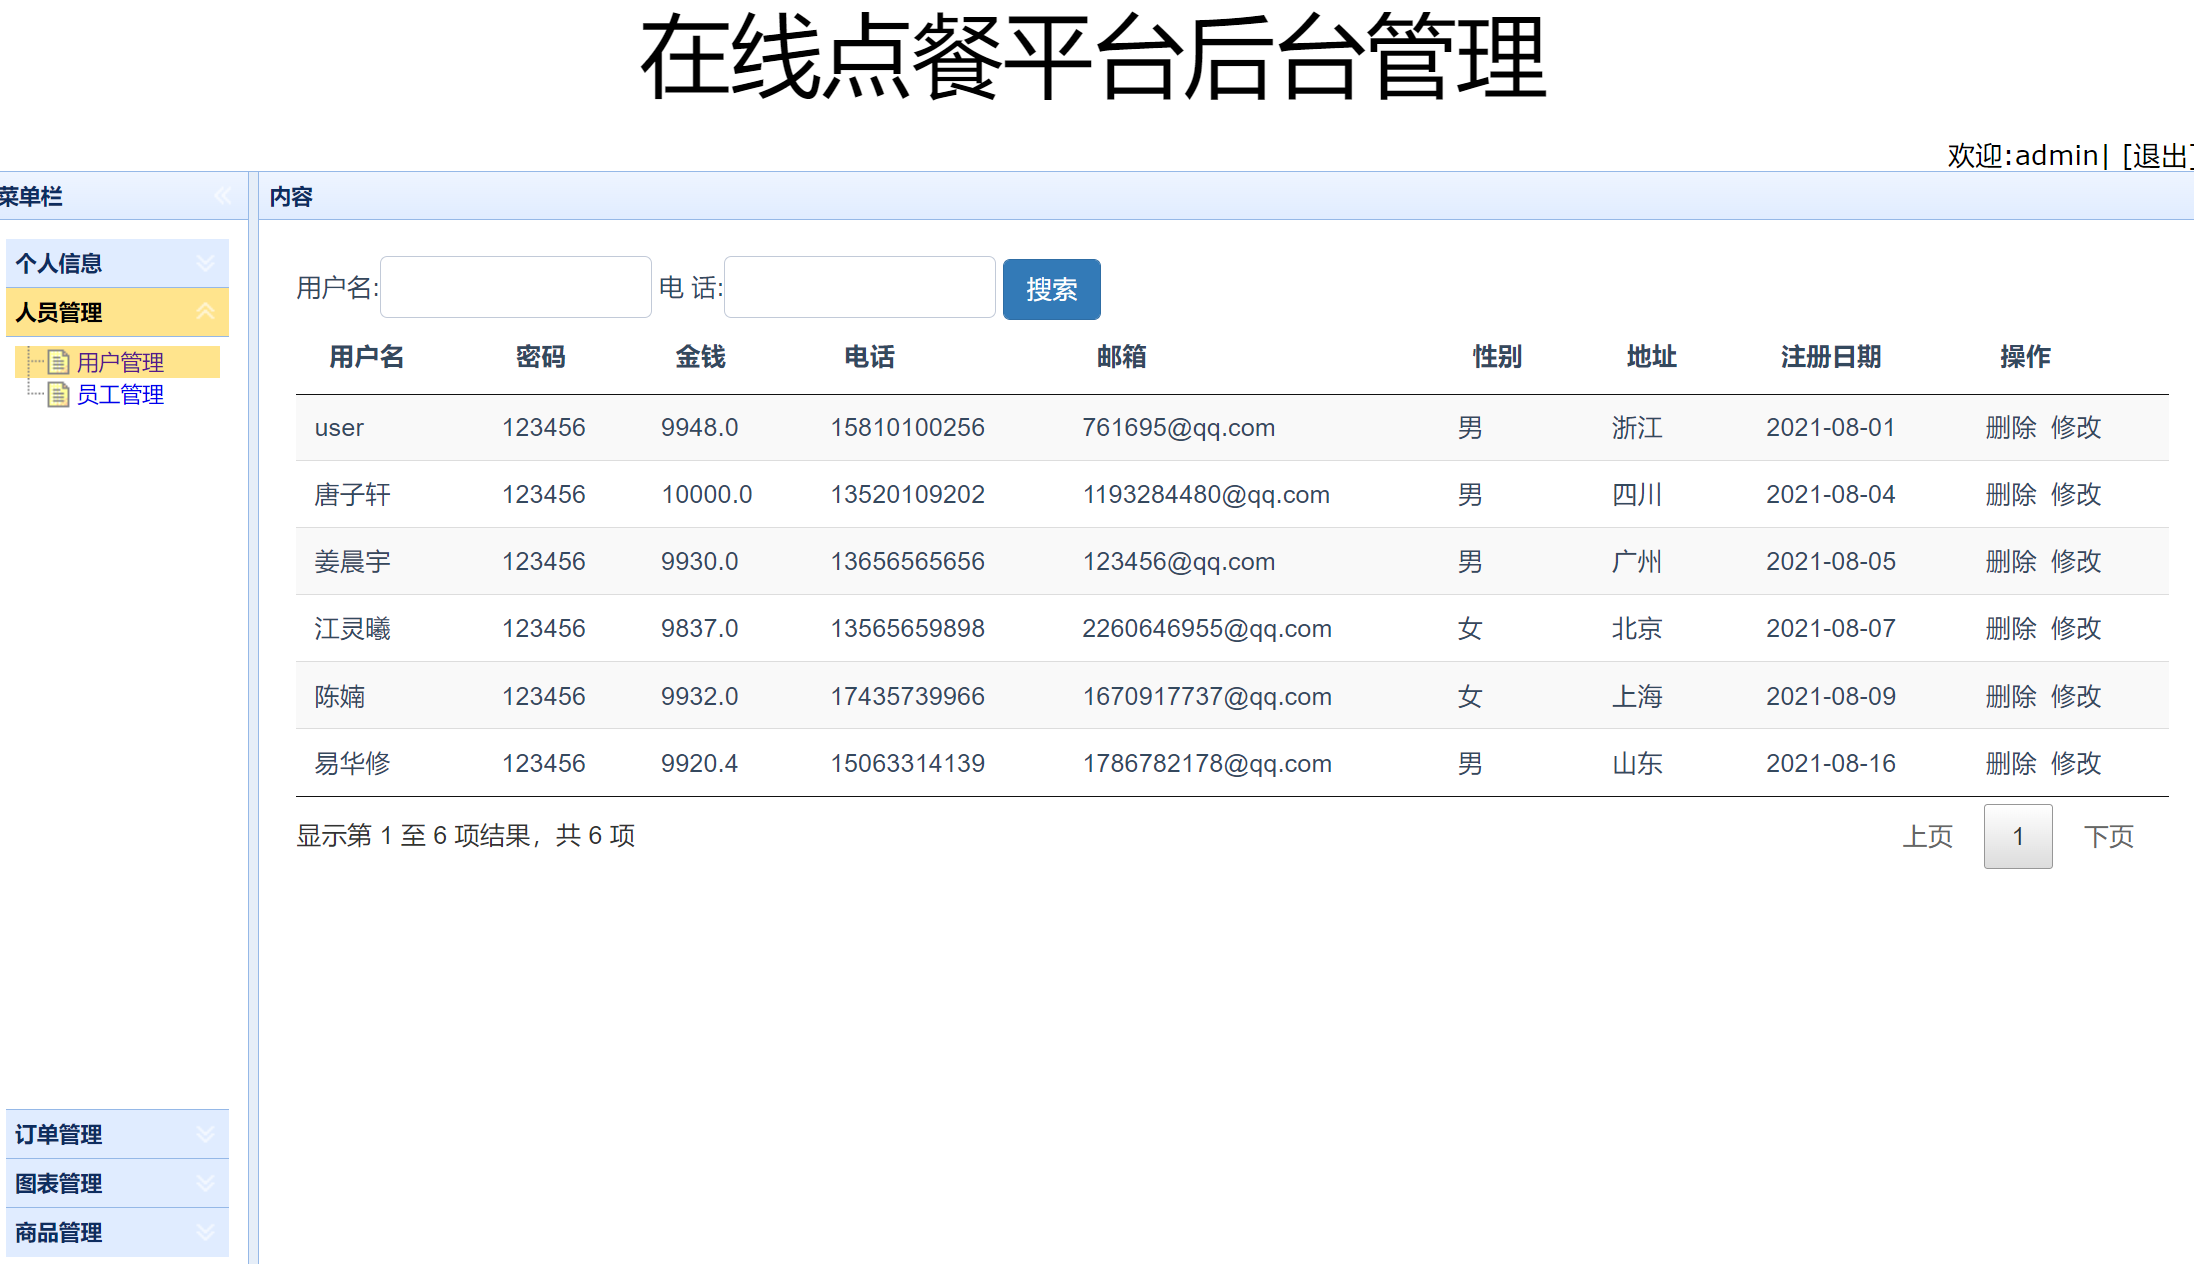Go to 下页 next page
The width and height of the screenshot is (2194, 1264).
coord(2109,836)
